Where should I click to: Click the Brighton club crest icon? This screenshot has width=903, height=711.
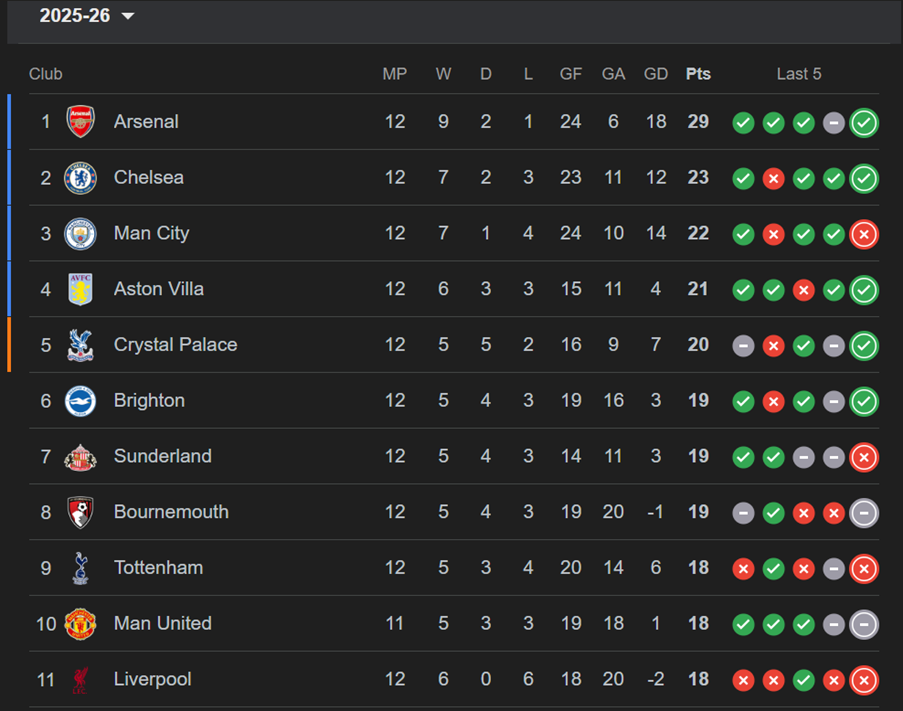tap(81, 401)
